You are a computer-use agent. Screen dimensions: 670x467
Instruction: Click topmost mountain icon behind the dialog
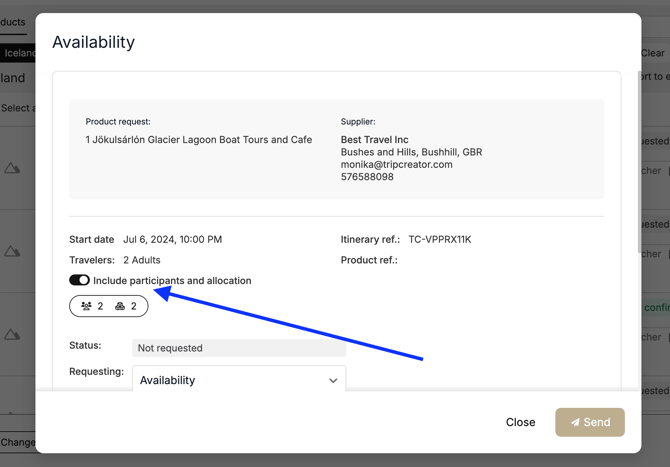(x=12, y=168)
